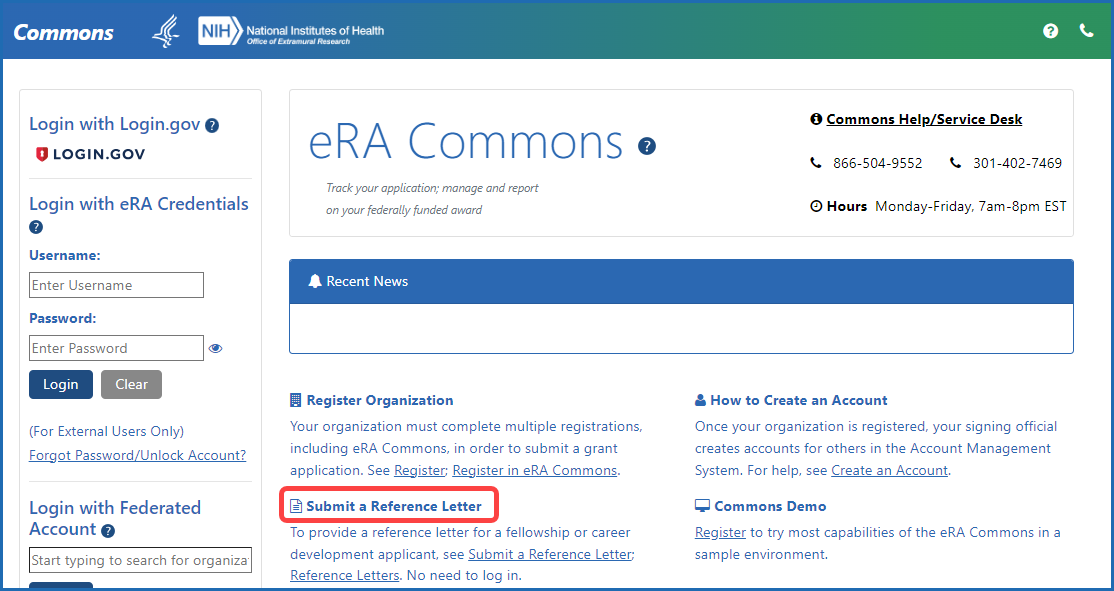This screenshot has height=591, width=1114.
Task: Click the phone icon in header
Action: (x=1086, y=31)
